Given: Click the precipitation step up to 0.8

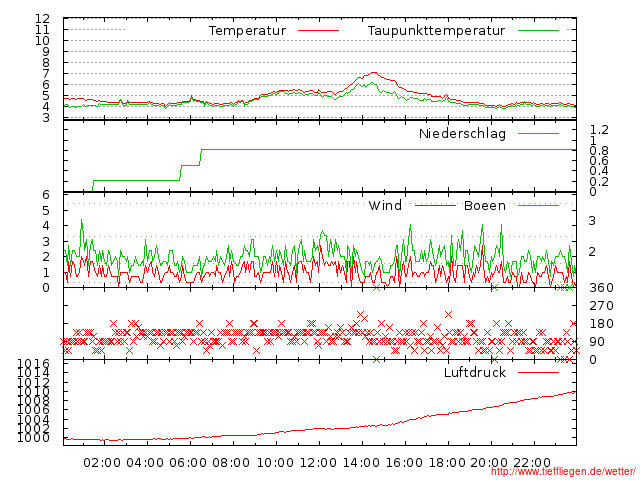Looking at the screenshot, I should (x=201, y=157).
